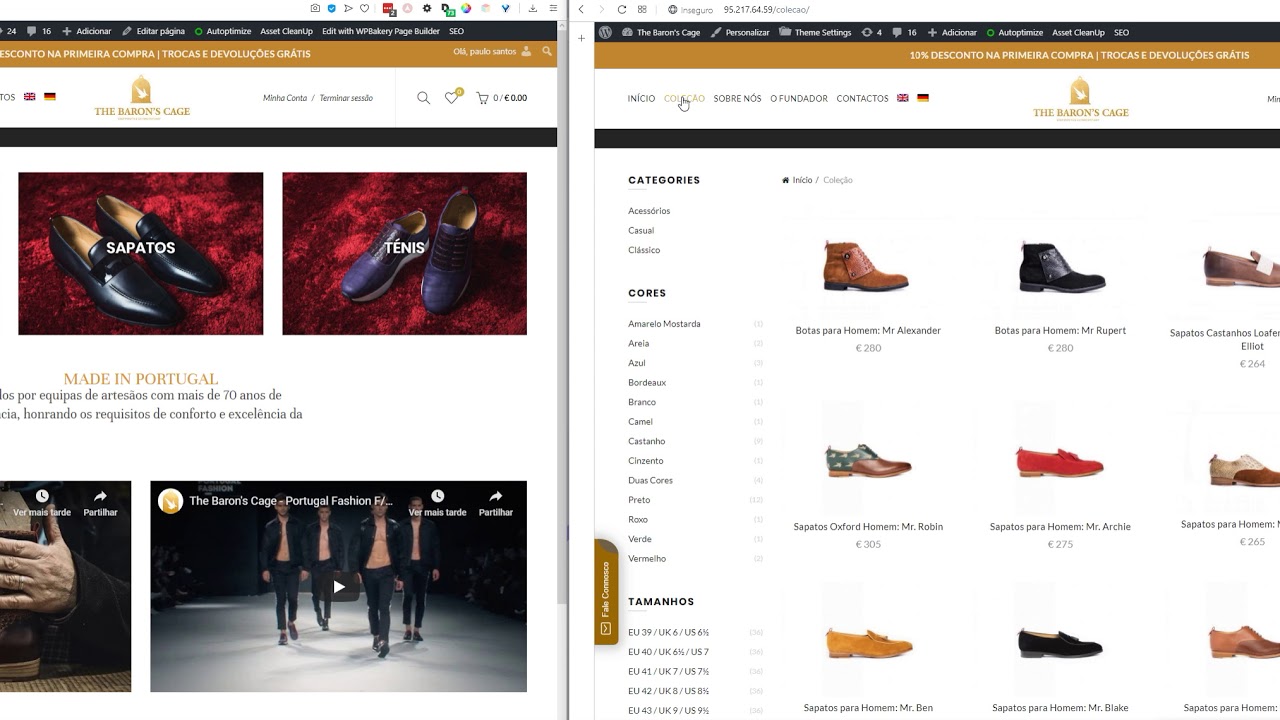This screenshot has width=1280, height=720.
Task: Click Editar página in the left admin bar
Action: pos(153,31)
